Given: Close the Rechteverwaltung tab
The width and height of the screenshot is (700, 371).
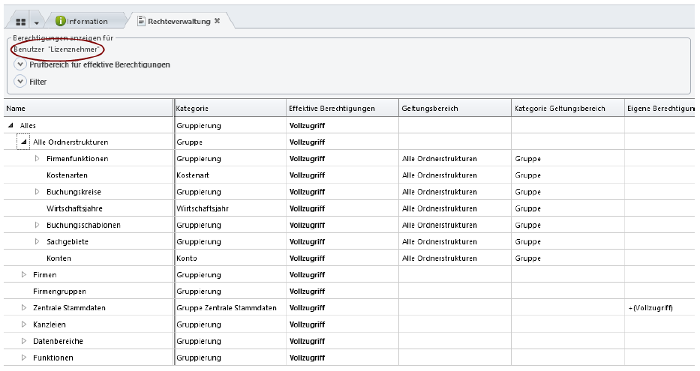Looking at the screenshot, I should tap(217, 21).
